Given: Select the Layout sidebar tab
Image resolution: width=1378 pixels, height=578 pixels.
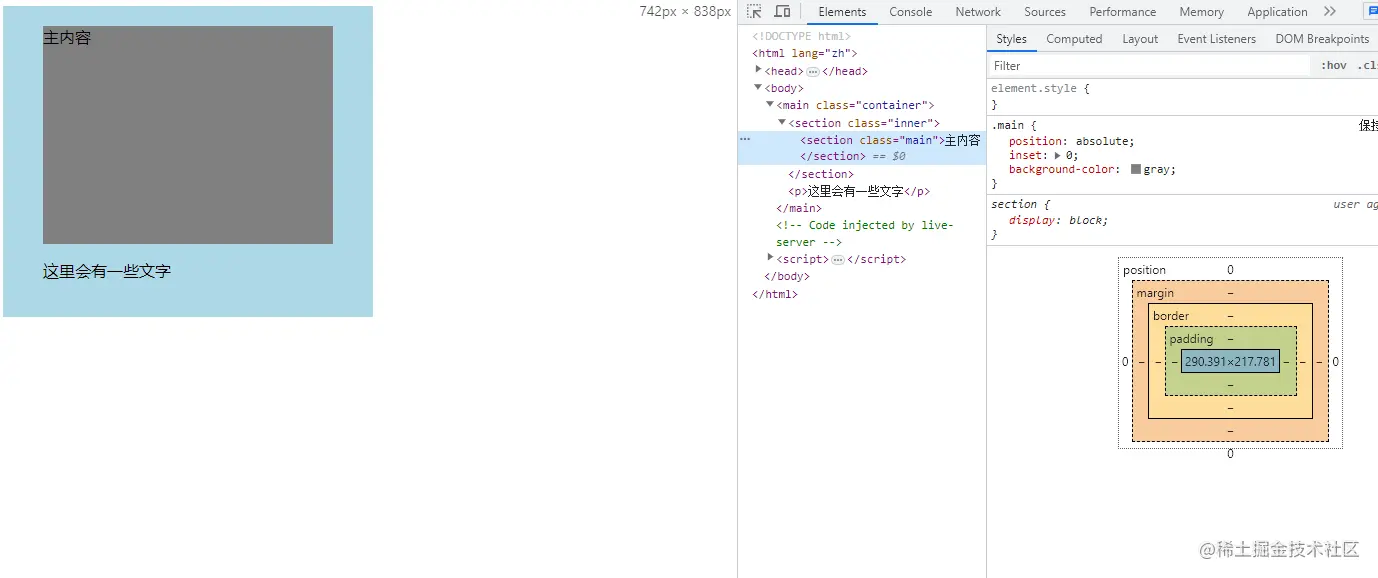Looking at the screenshot, I should [x=1140, y=39].
